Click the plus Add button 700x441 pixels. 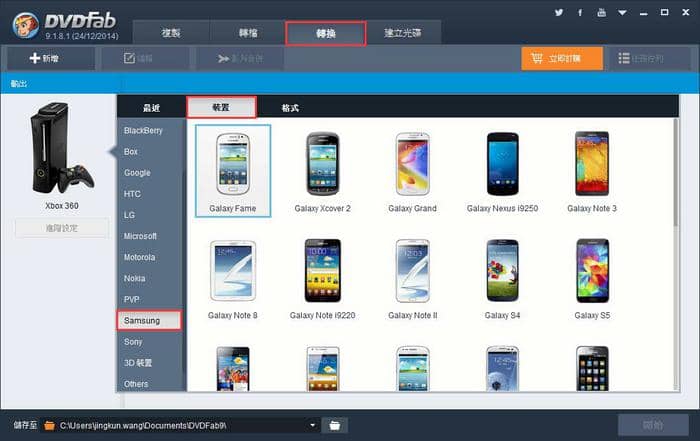(x=51, y=58)
